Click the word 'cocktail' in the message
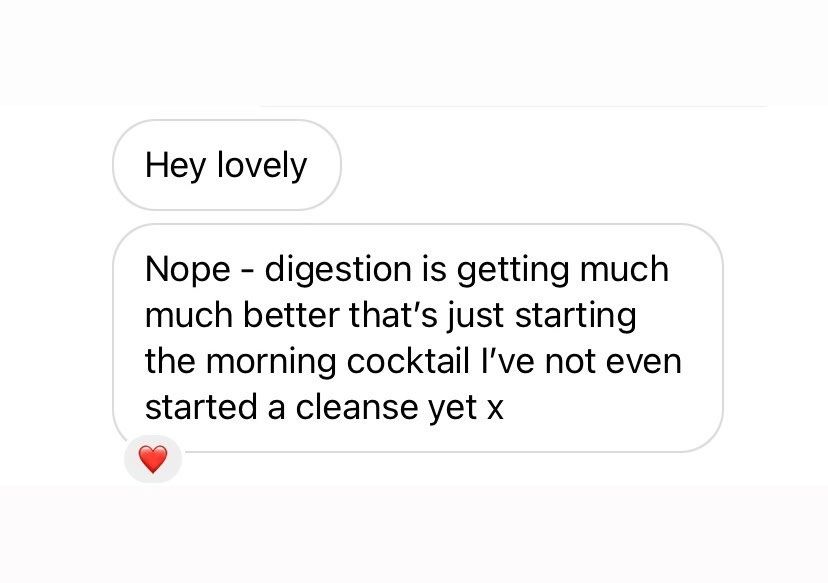828x583 pixels. pos(408,361)
